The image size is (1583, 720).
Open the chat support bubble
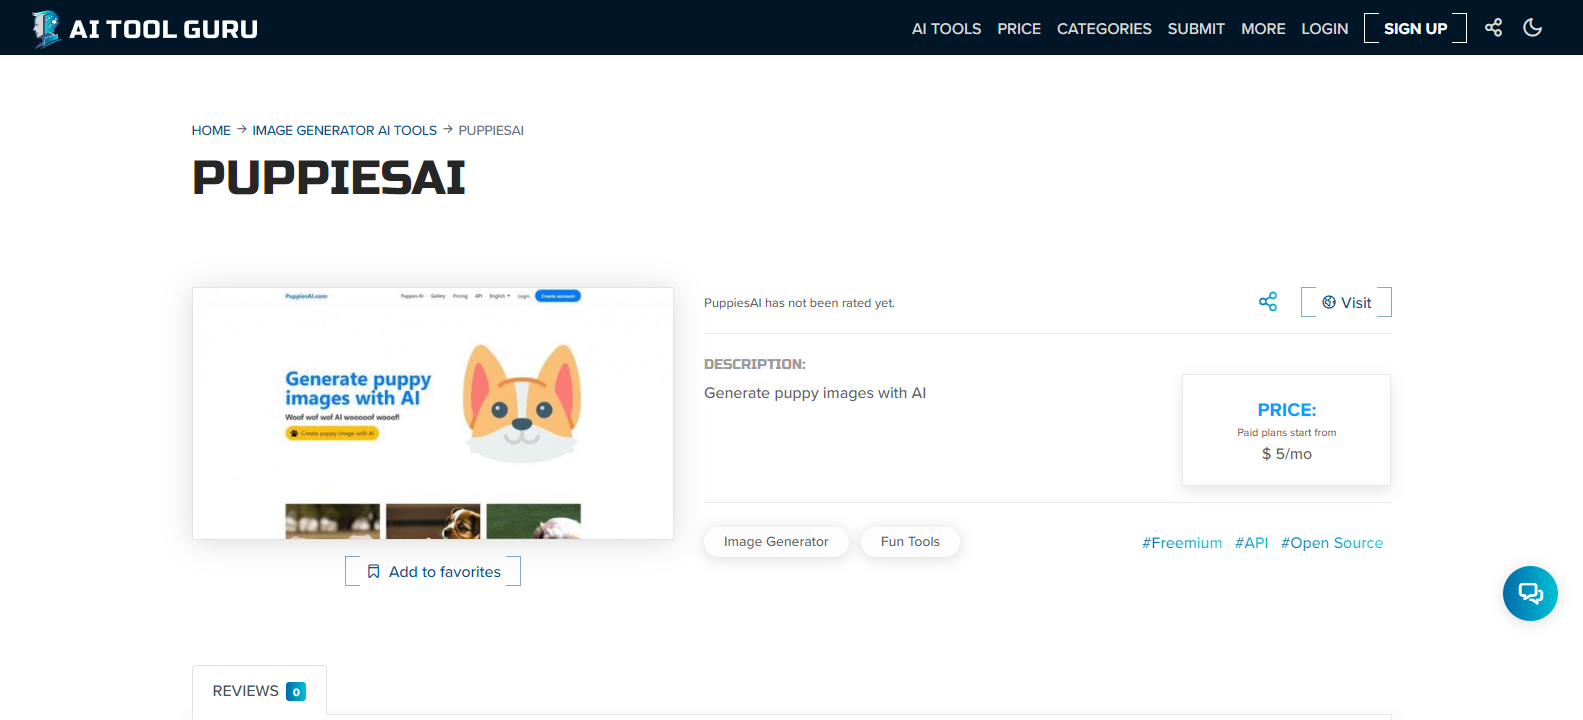[x=1530, y=593]
